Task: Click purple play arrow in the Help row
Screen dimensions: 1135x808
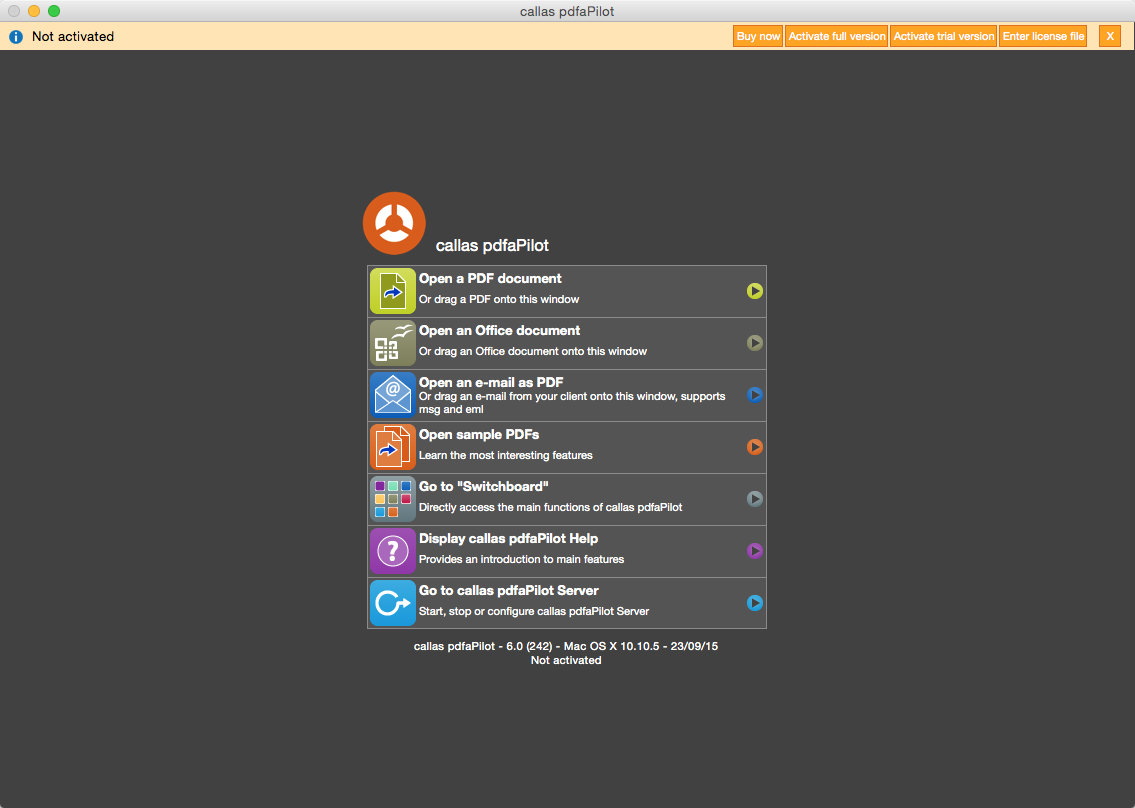Action: [755, 551]
